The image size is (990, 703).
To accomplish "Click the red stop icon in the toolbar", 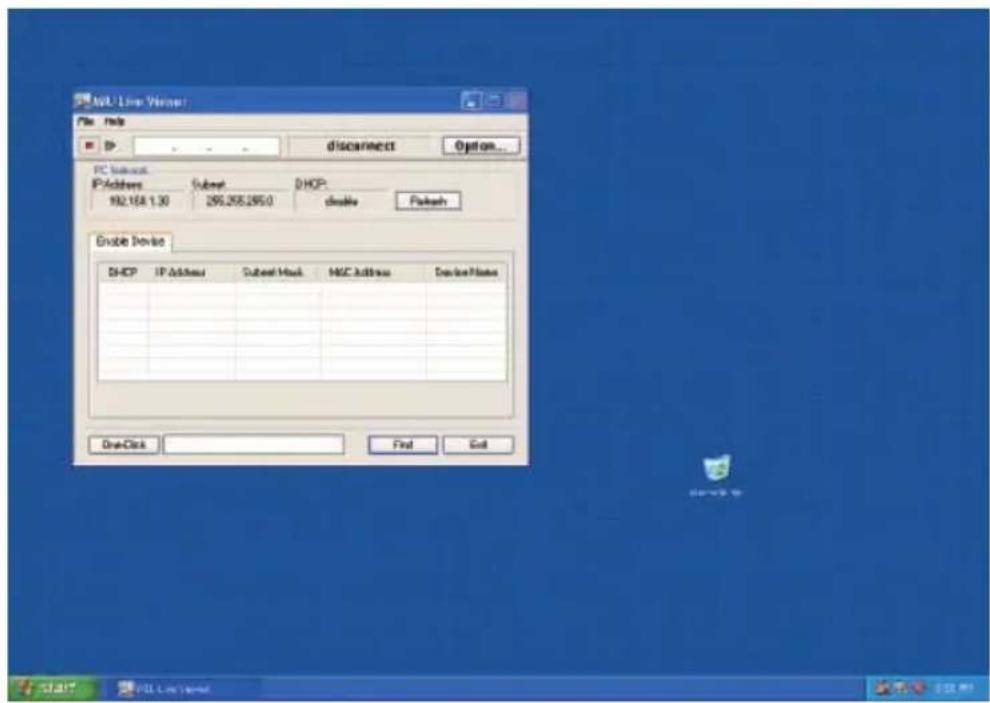I will (x=89, y=146).
